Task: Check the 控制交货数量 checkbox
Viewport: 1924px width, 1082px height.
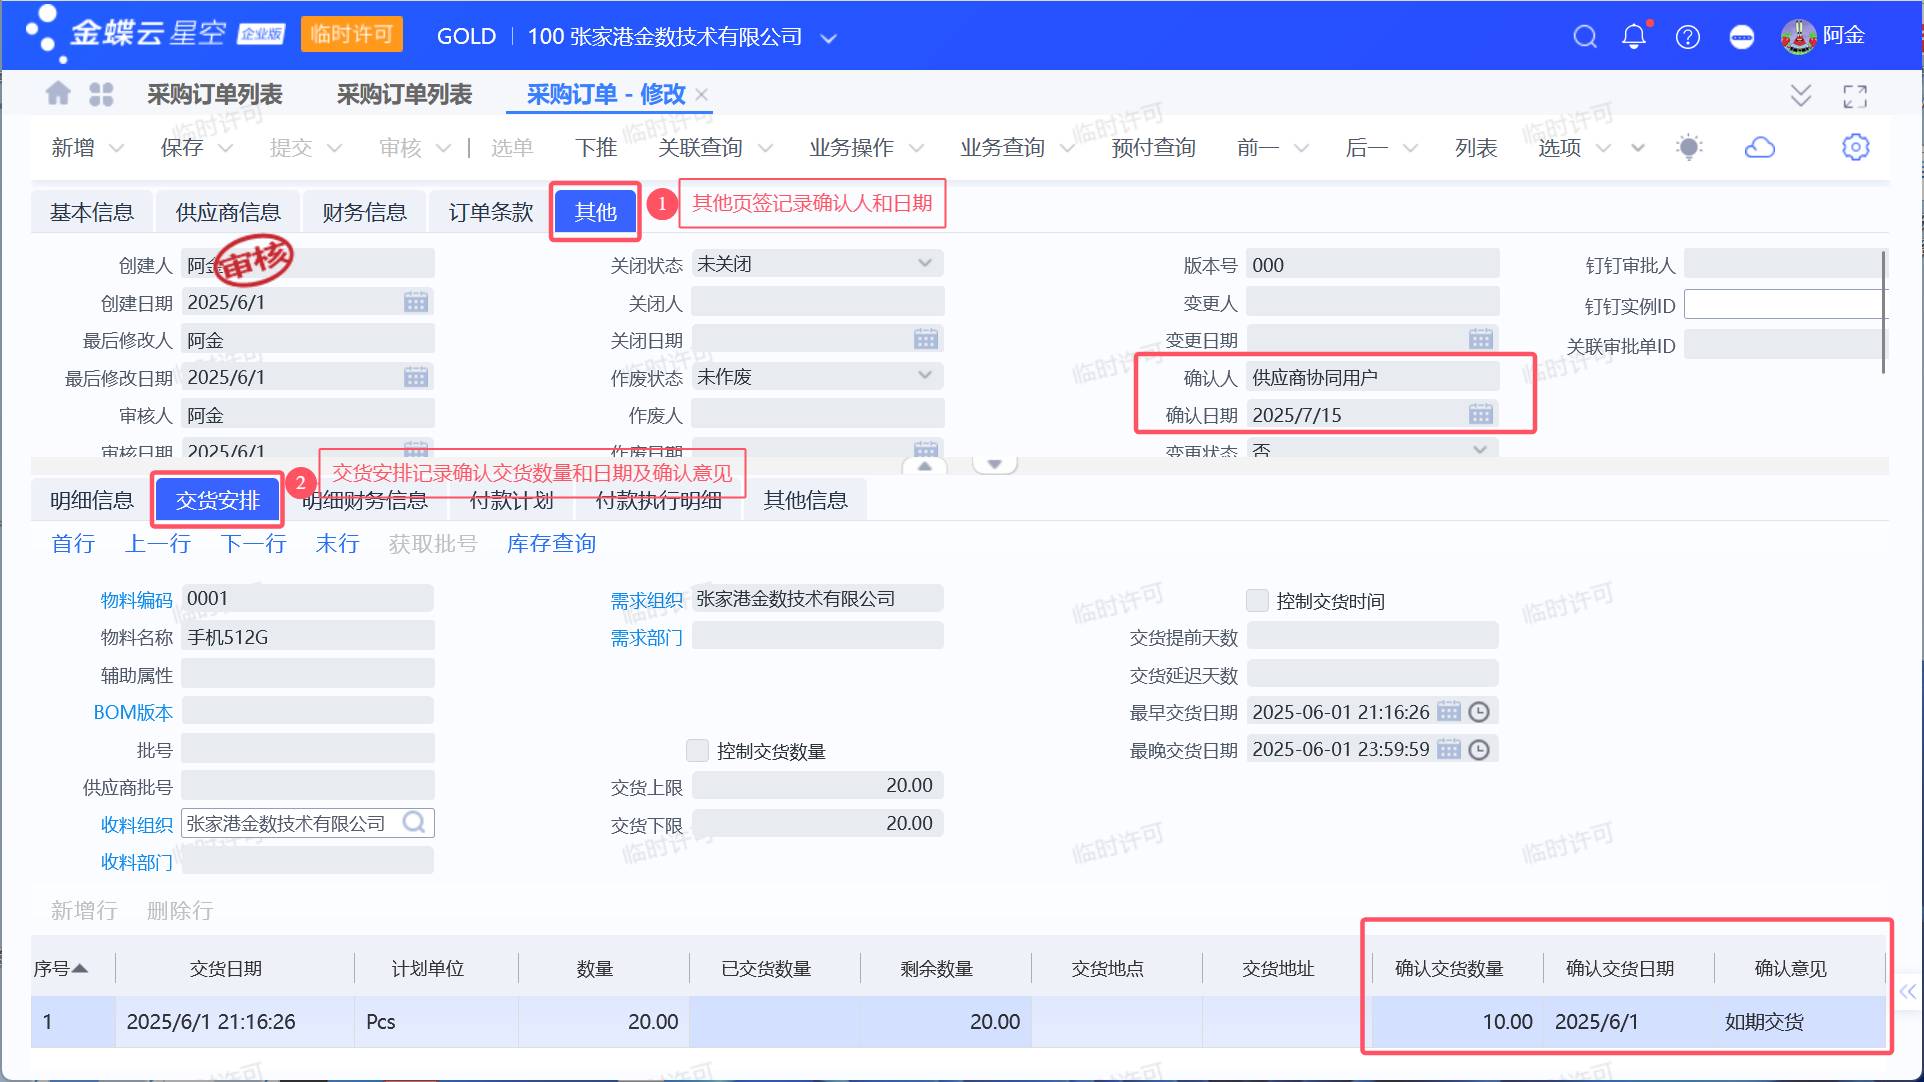Action: [x=695, y=750]
